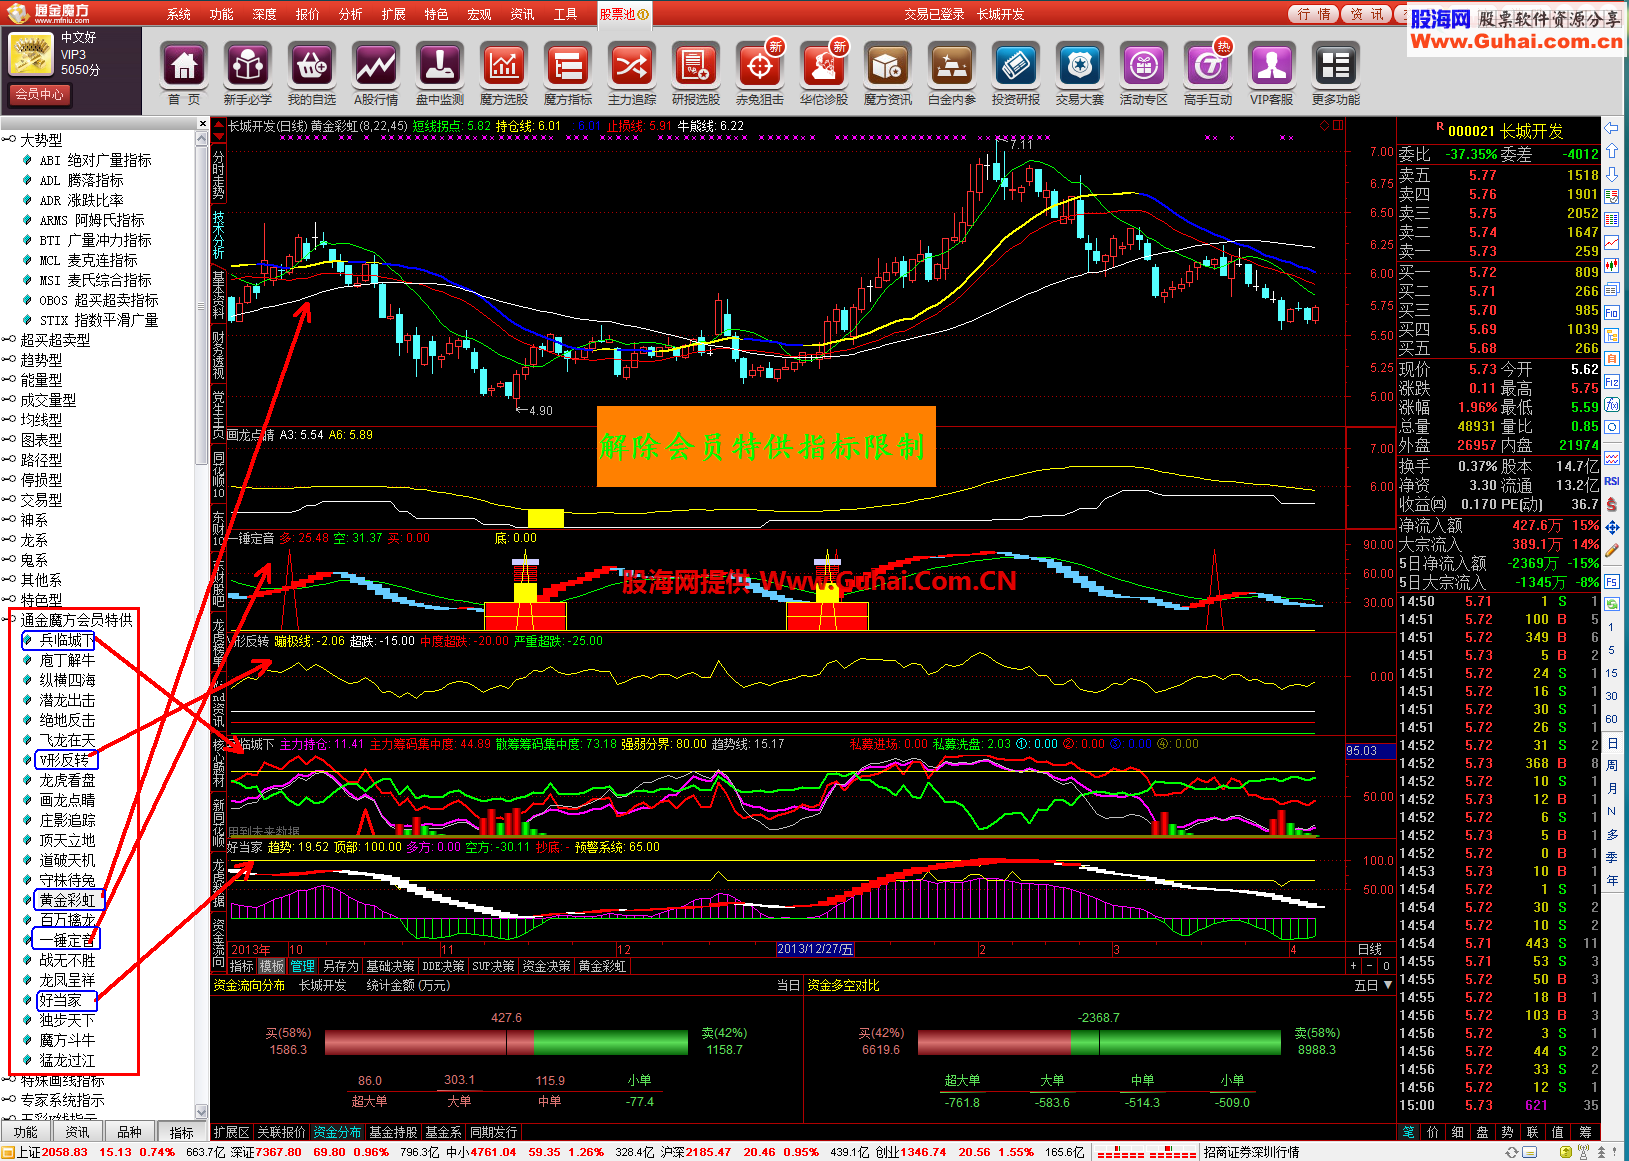This screenshot has height=1161, width=1629.
Task: Select the 一锤定音 indicator
Action: pos(67,940)
